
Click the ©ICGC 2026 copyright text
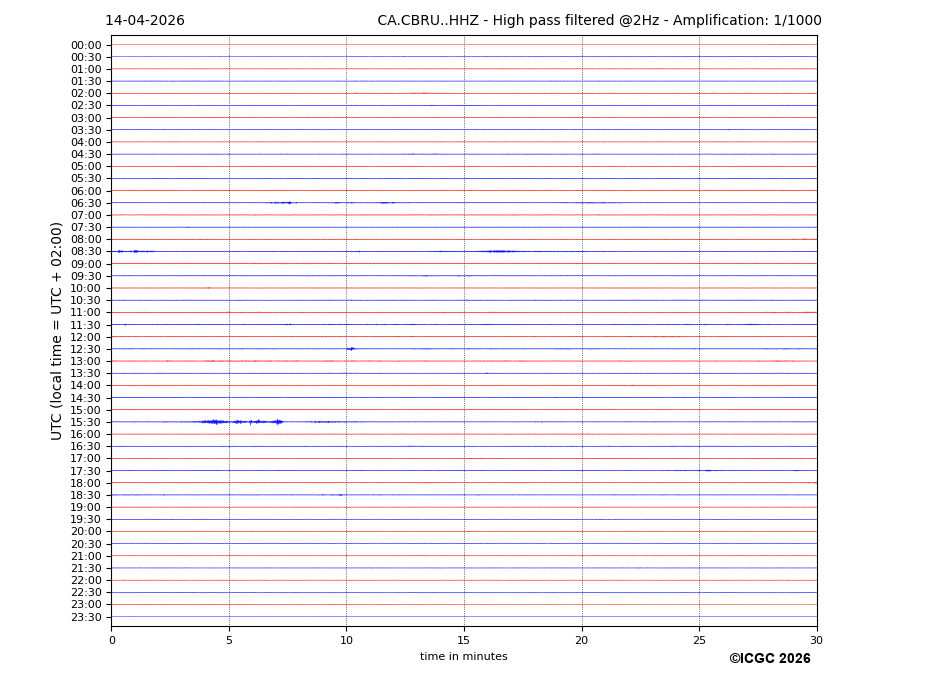point(769,659)
